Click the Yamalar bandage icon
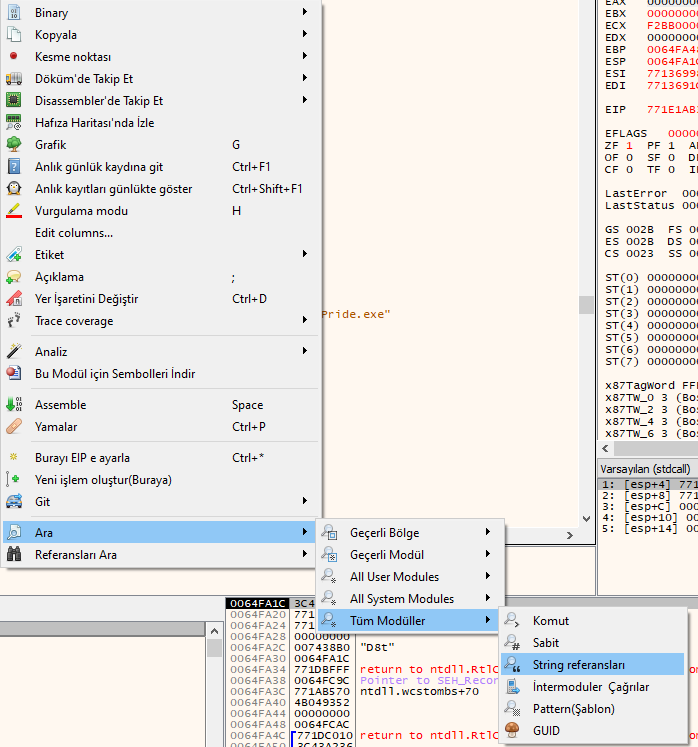This screenshot has height=747, width=698. 14,426
